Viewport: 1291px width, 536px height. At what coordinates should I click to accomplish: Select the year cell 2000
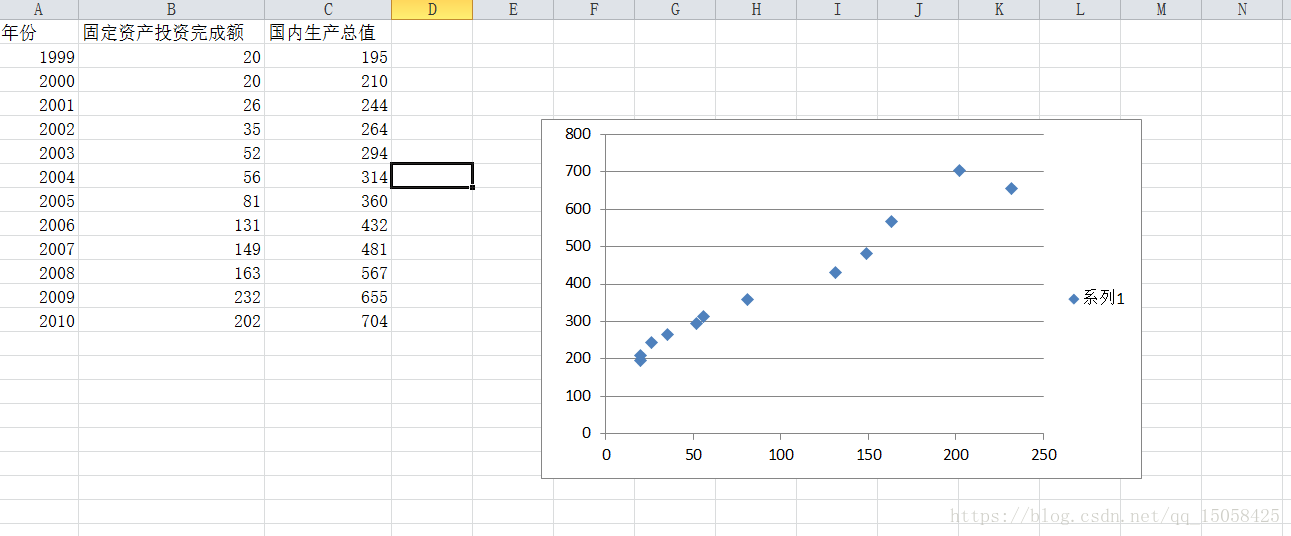39,80
